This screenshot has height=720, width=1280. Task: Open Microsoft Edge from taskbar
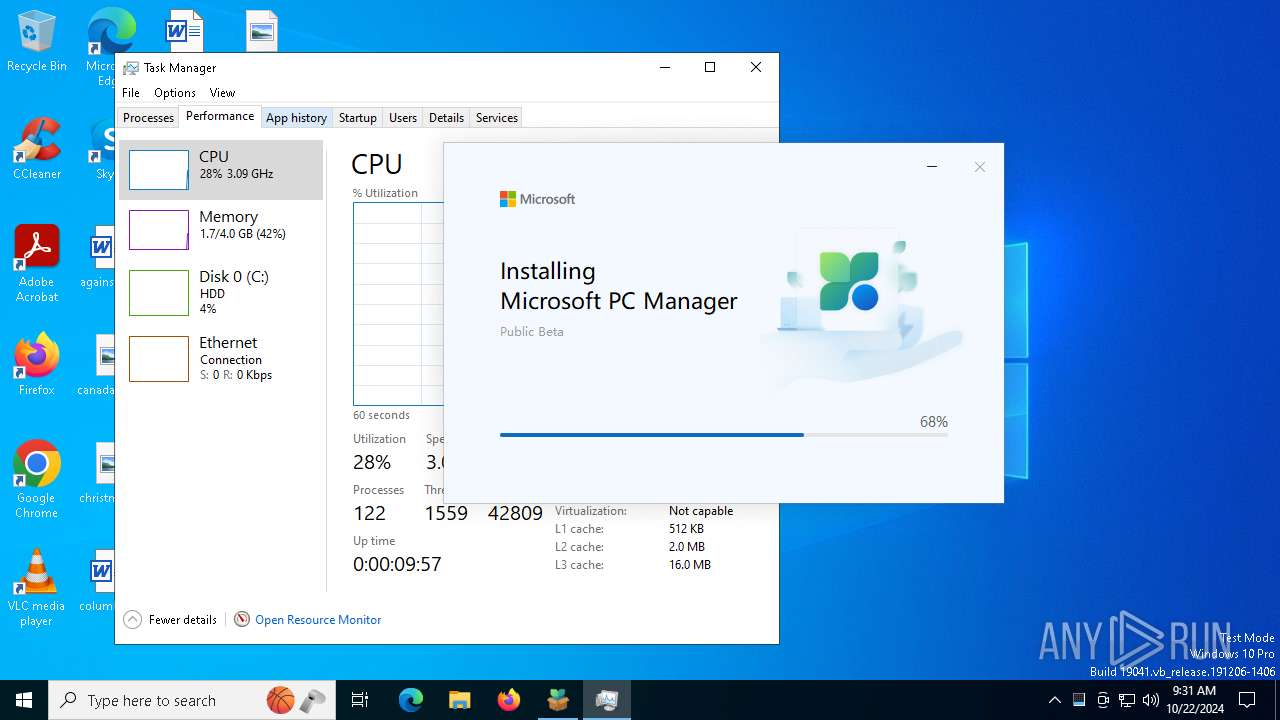411,700
